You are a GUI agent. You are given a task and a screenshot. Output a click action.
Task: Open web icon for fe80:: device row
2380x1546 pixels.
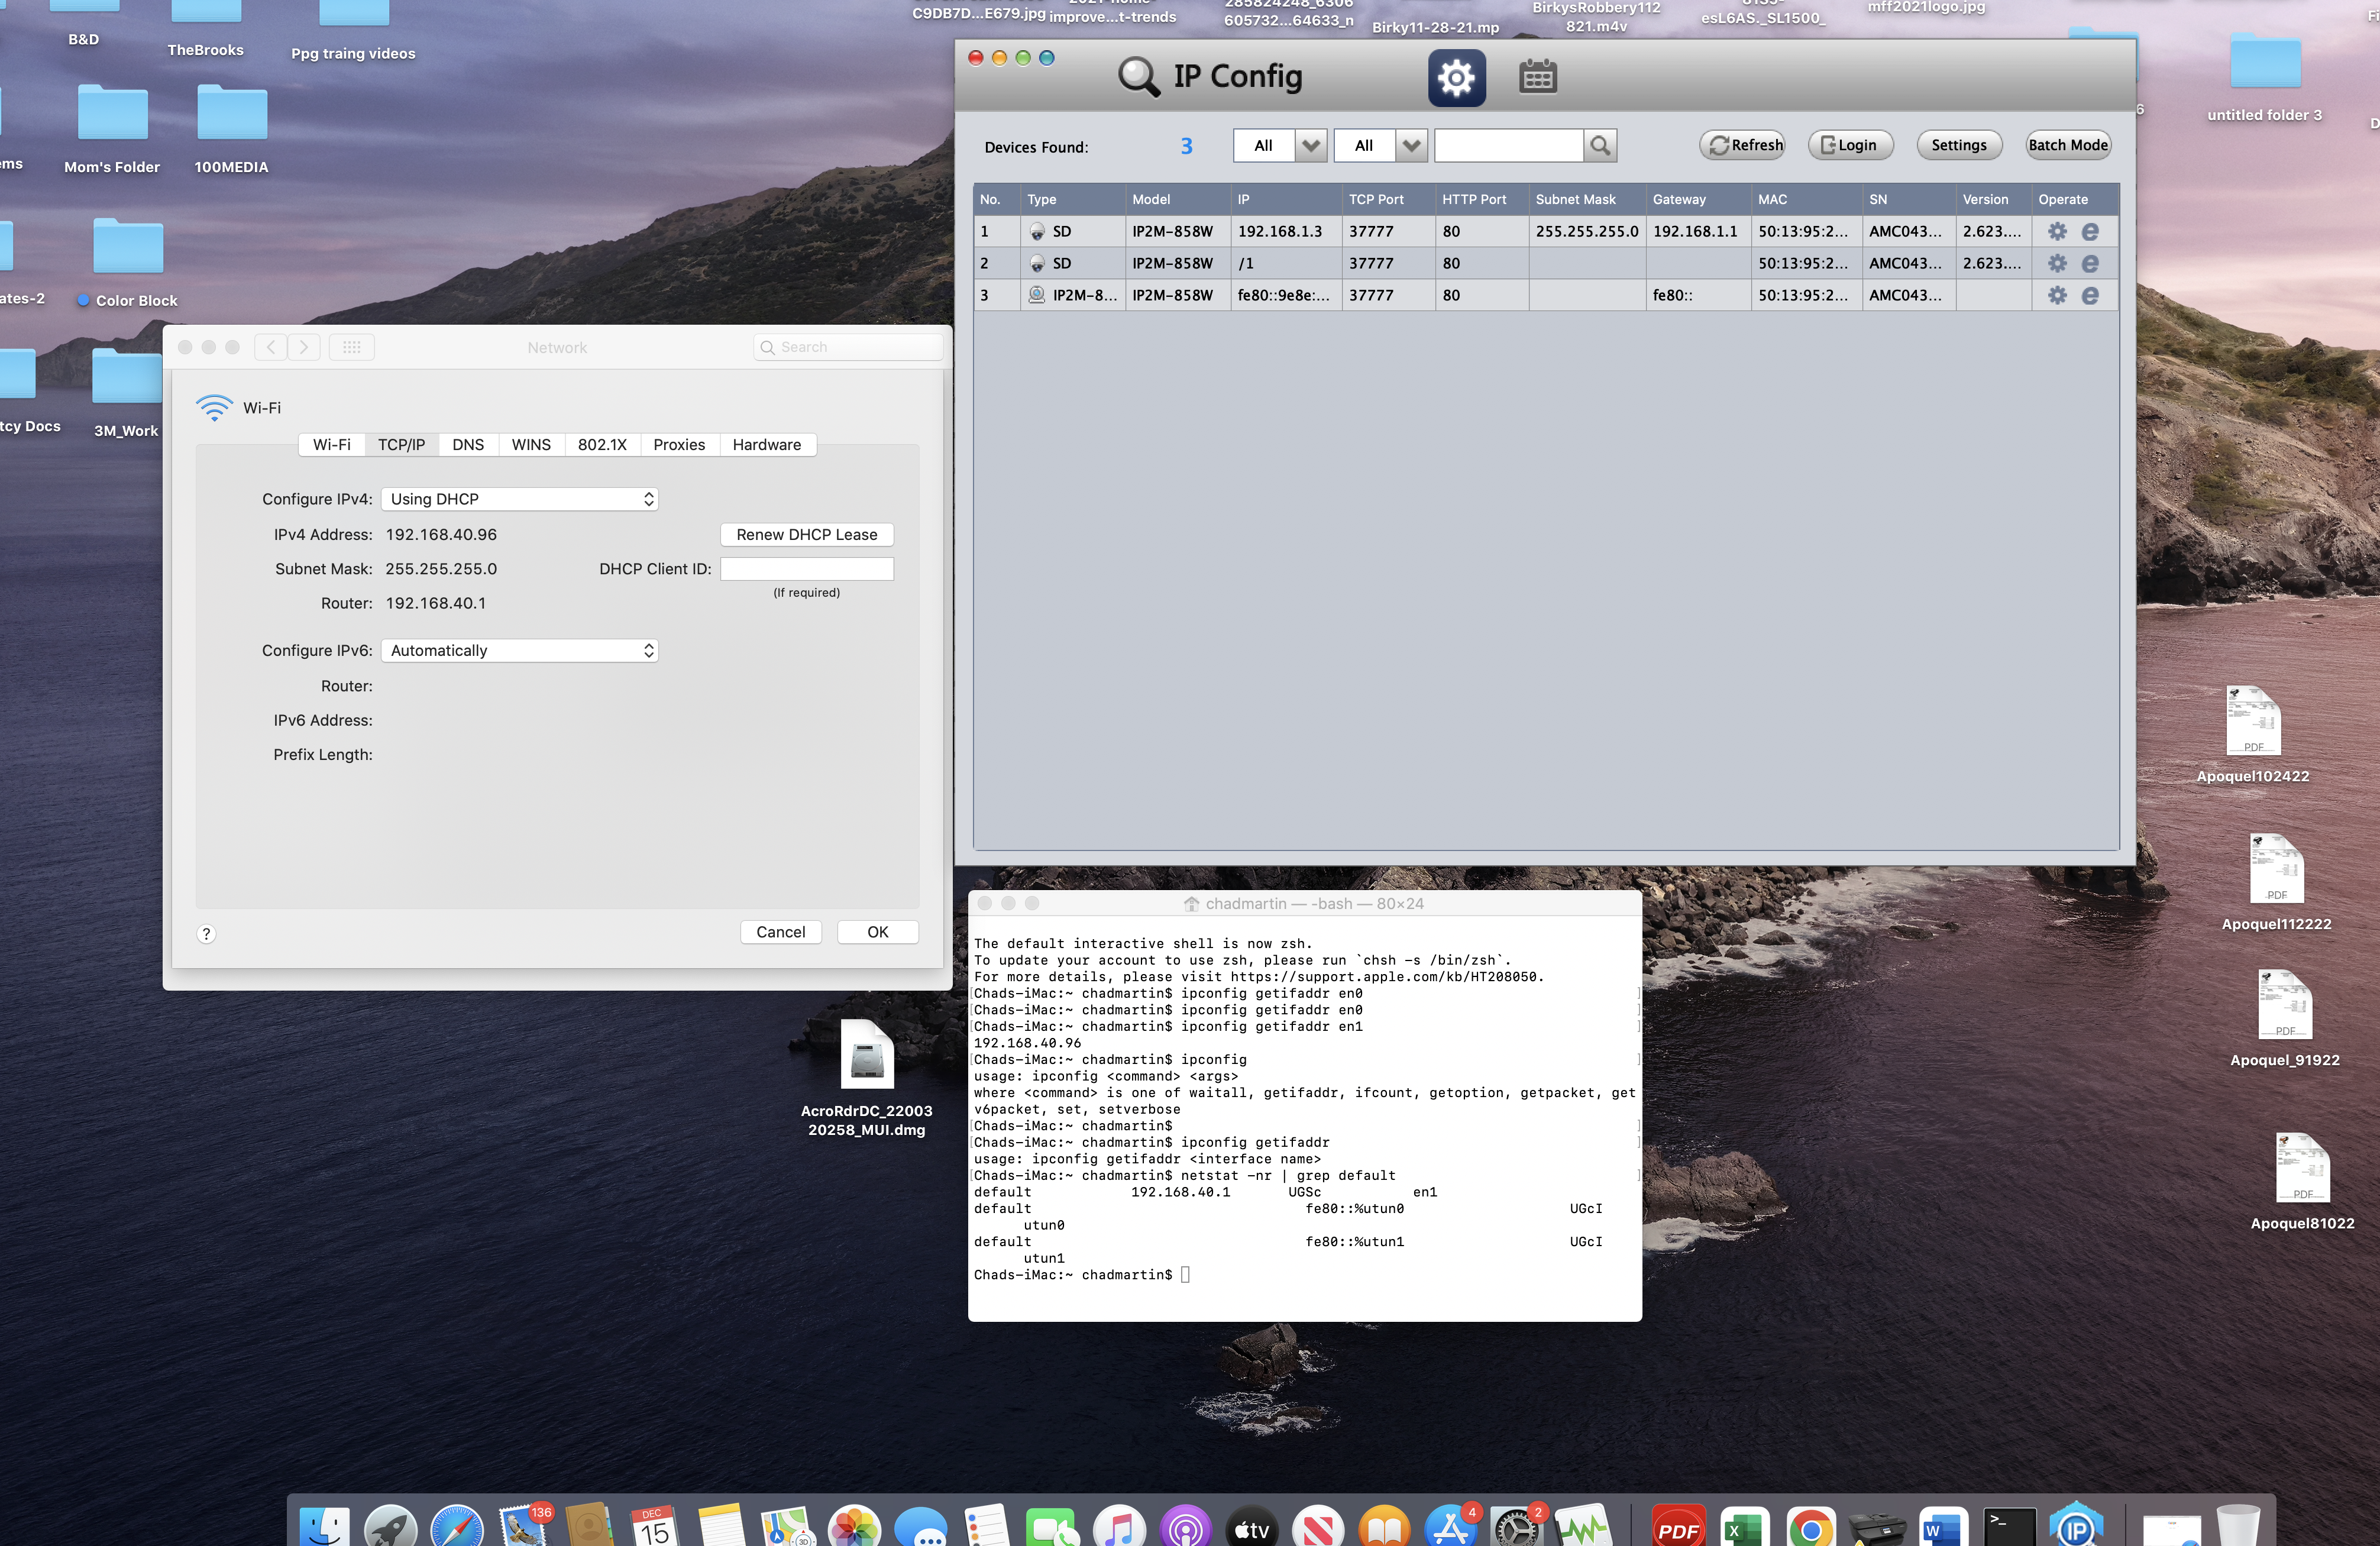tap(2090, 295)
